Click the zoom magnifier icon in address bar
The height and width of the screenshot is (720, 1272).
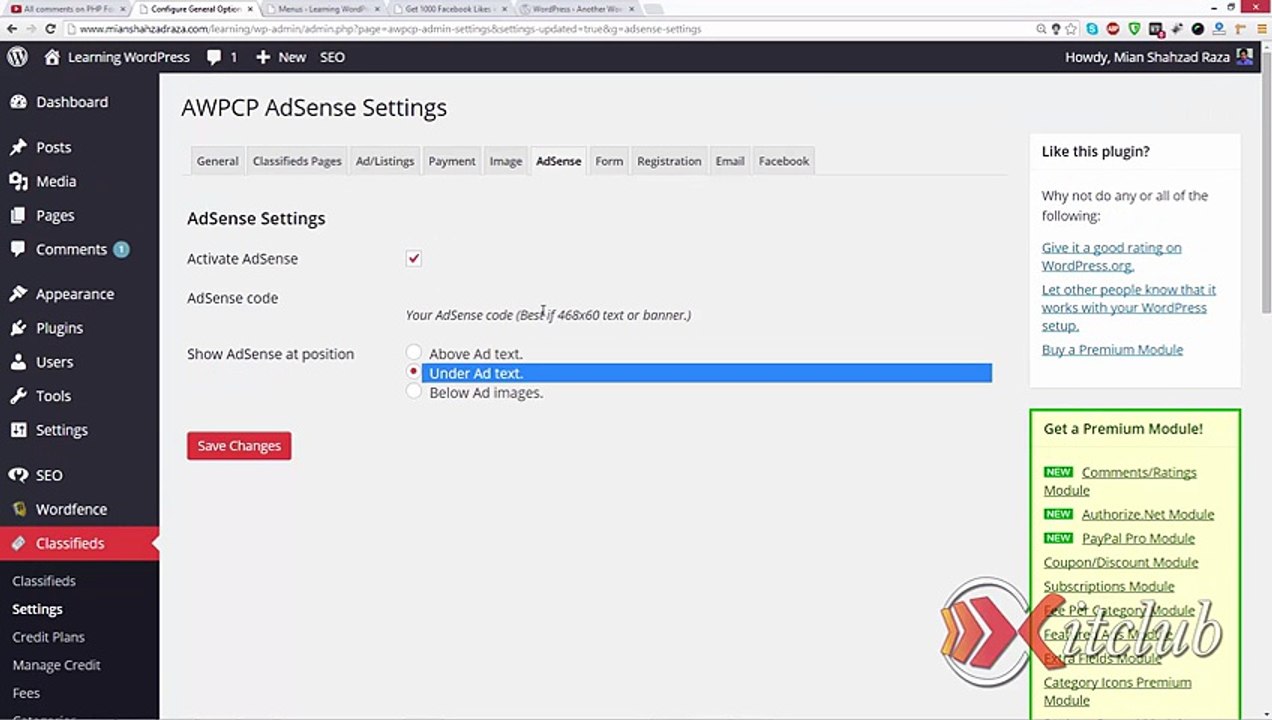pyautogui.click(x=1041, y=29)
